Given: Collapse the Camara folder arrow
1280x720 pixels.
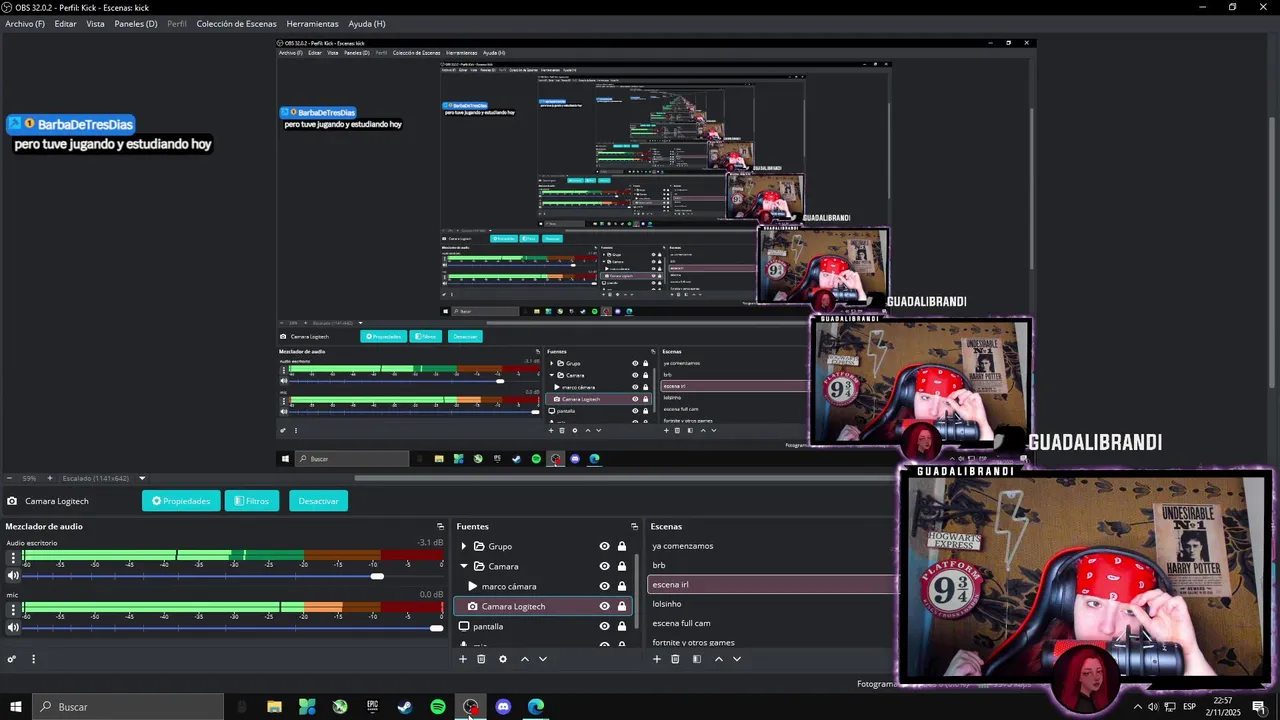Looking at the screenshot, I should pyautogui.click(x=463, y=566).
